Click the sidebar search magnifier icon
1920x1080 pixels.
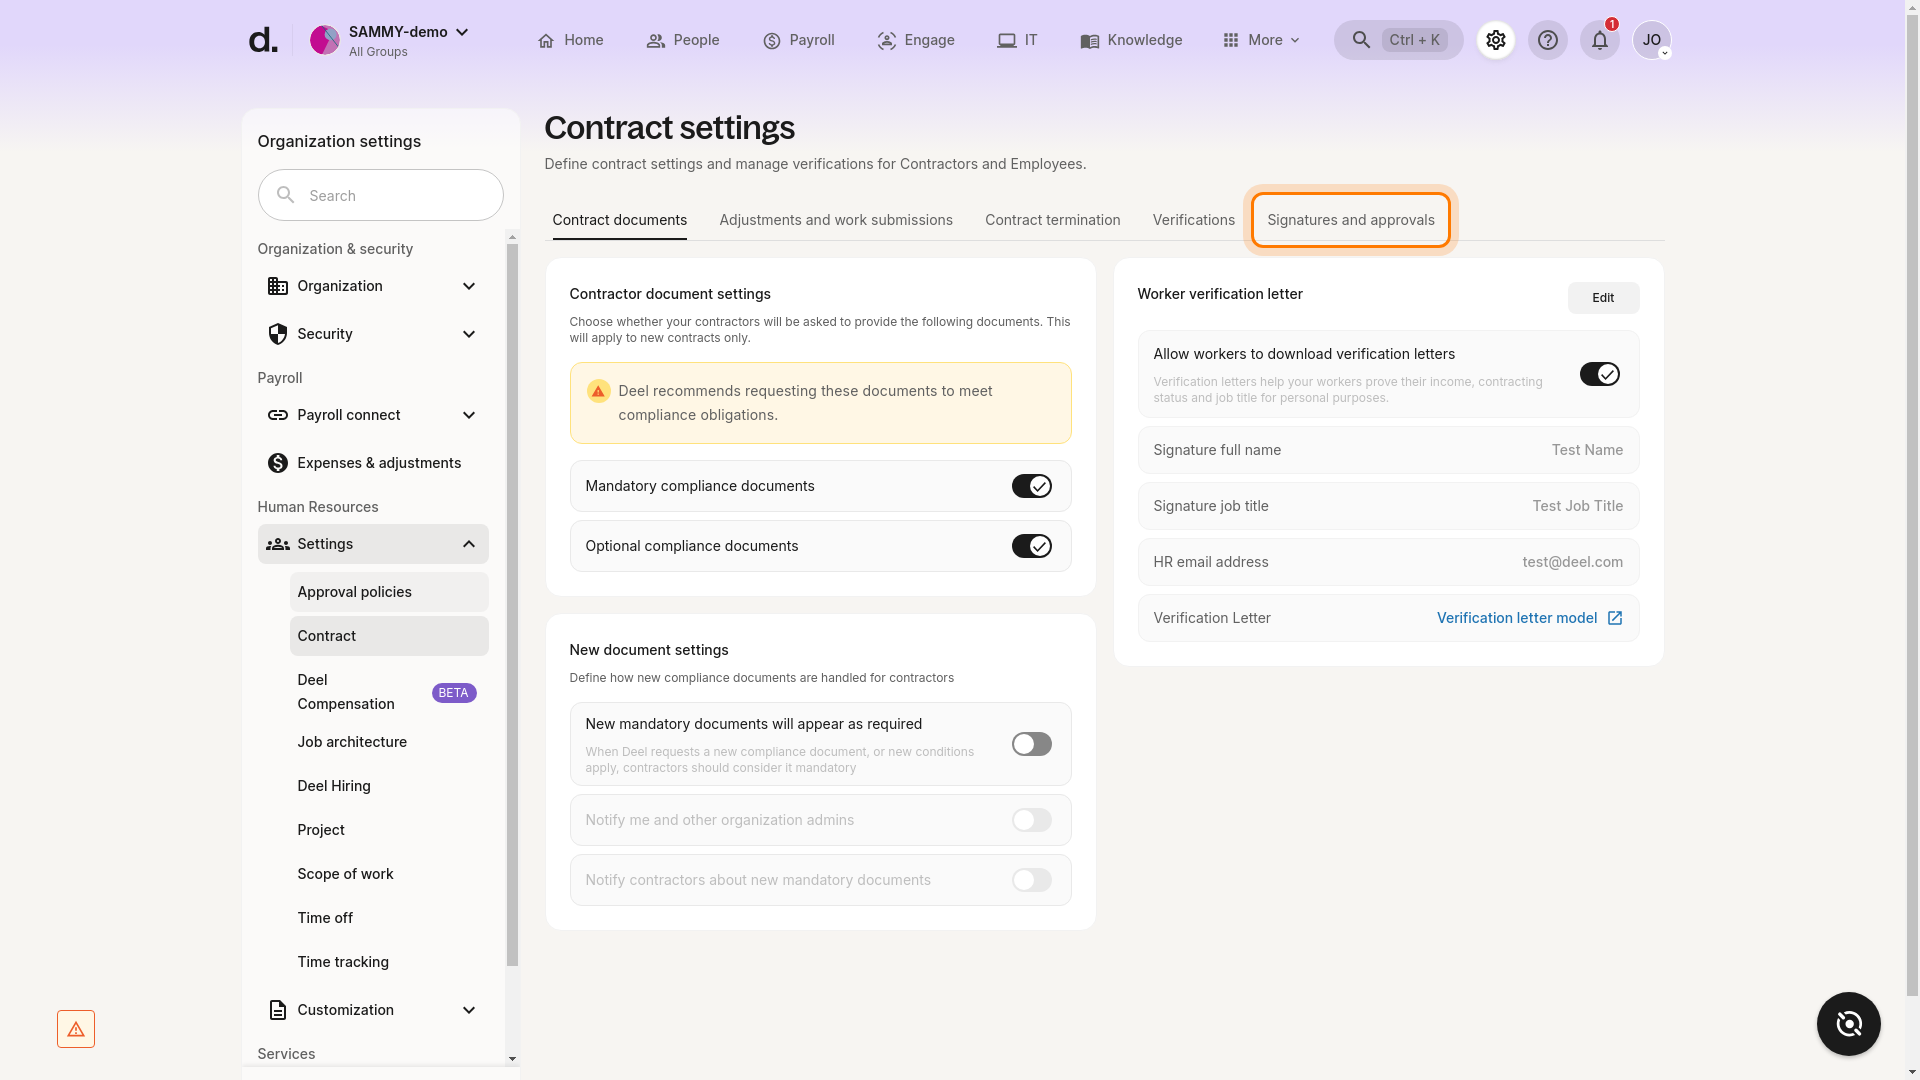tap(286, 195)
